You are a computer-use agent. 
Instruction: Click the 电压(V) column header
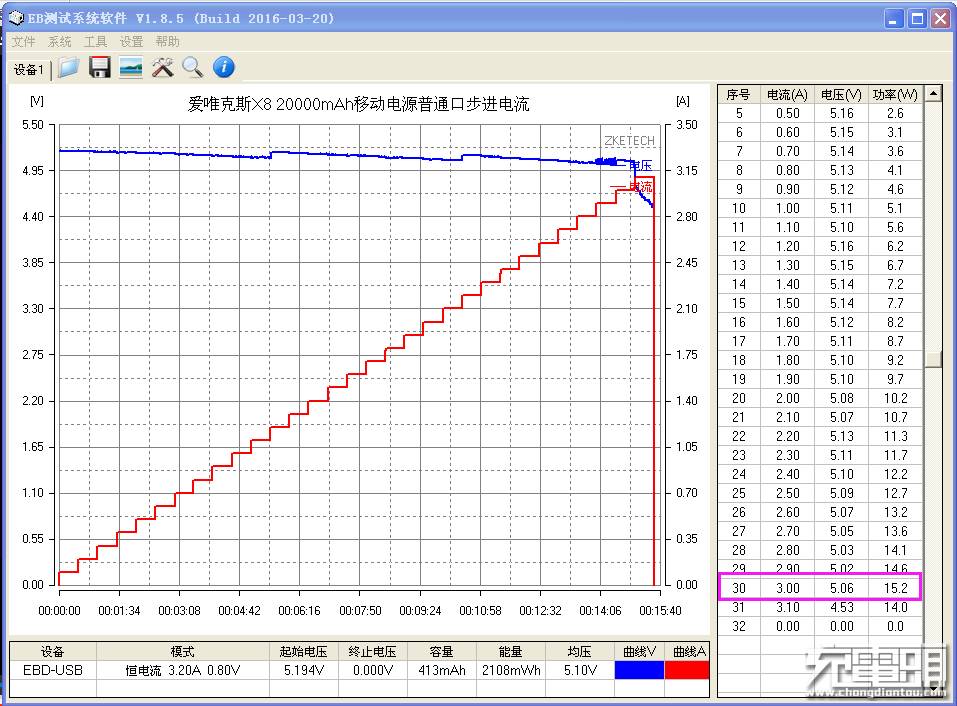click(x=841, y=95)
